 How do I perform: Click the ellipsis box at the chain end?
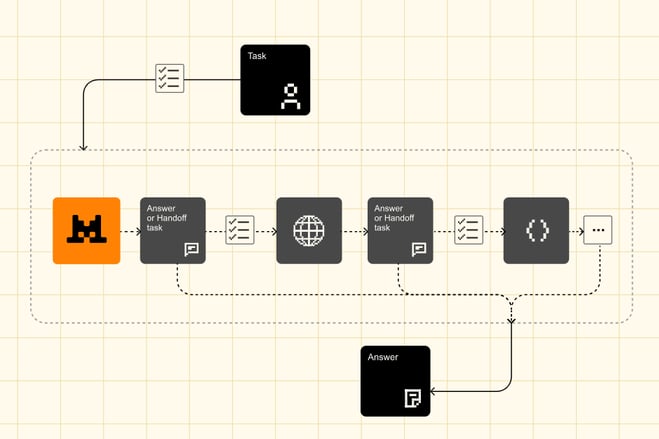598,230
